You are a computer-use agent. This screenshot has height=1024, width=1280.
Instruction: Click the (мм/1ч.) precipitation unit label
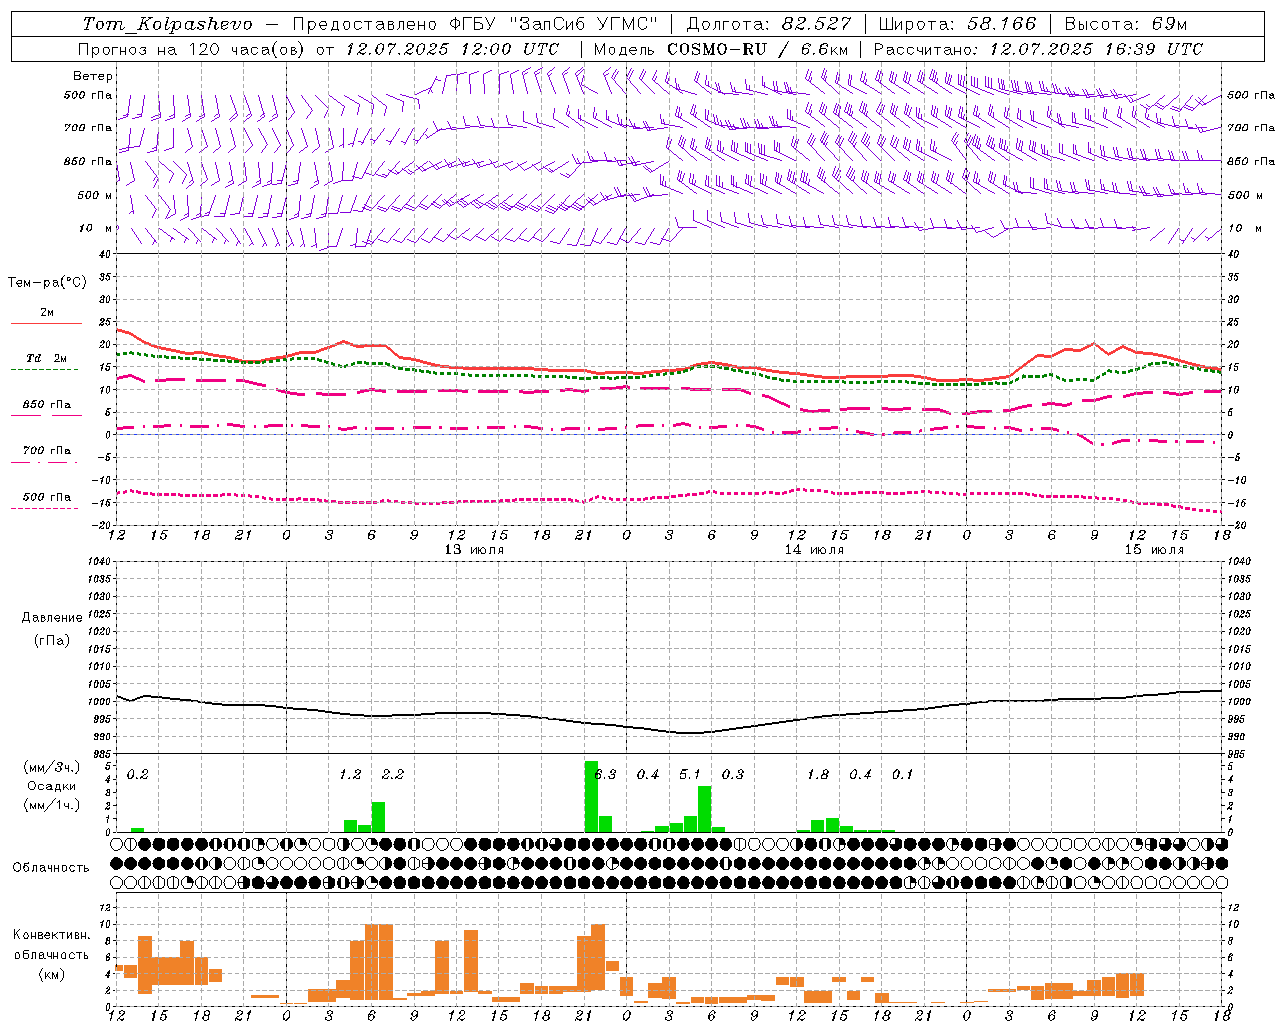51,804
